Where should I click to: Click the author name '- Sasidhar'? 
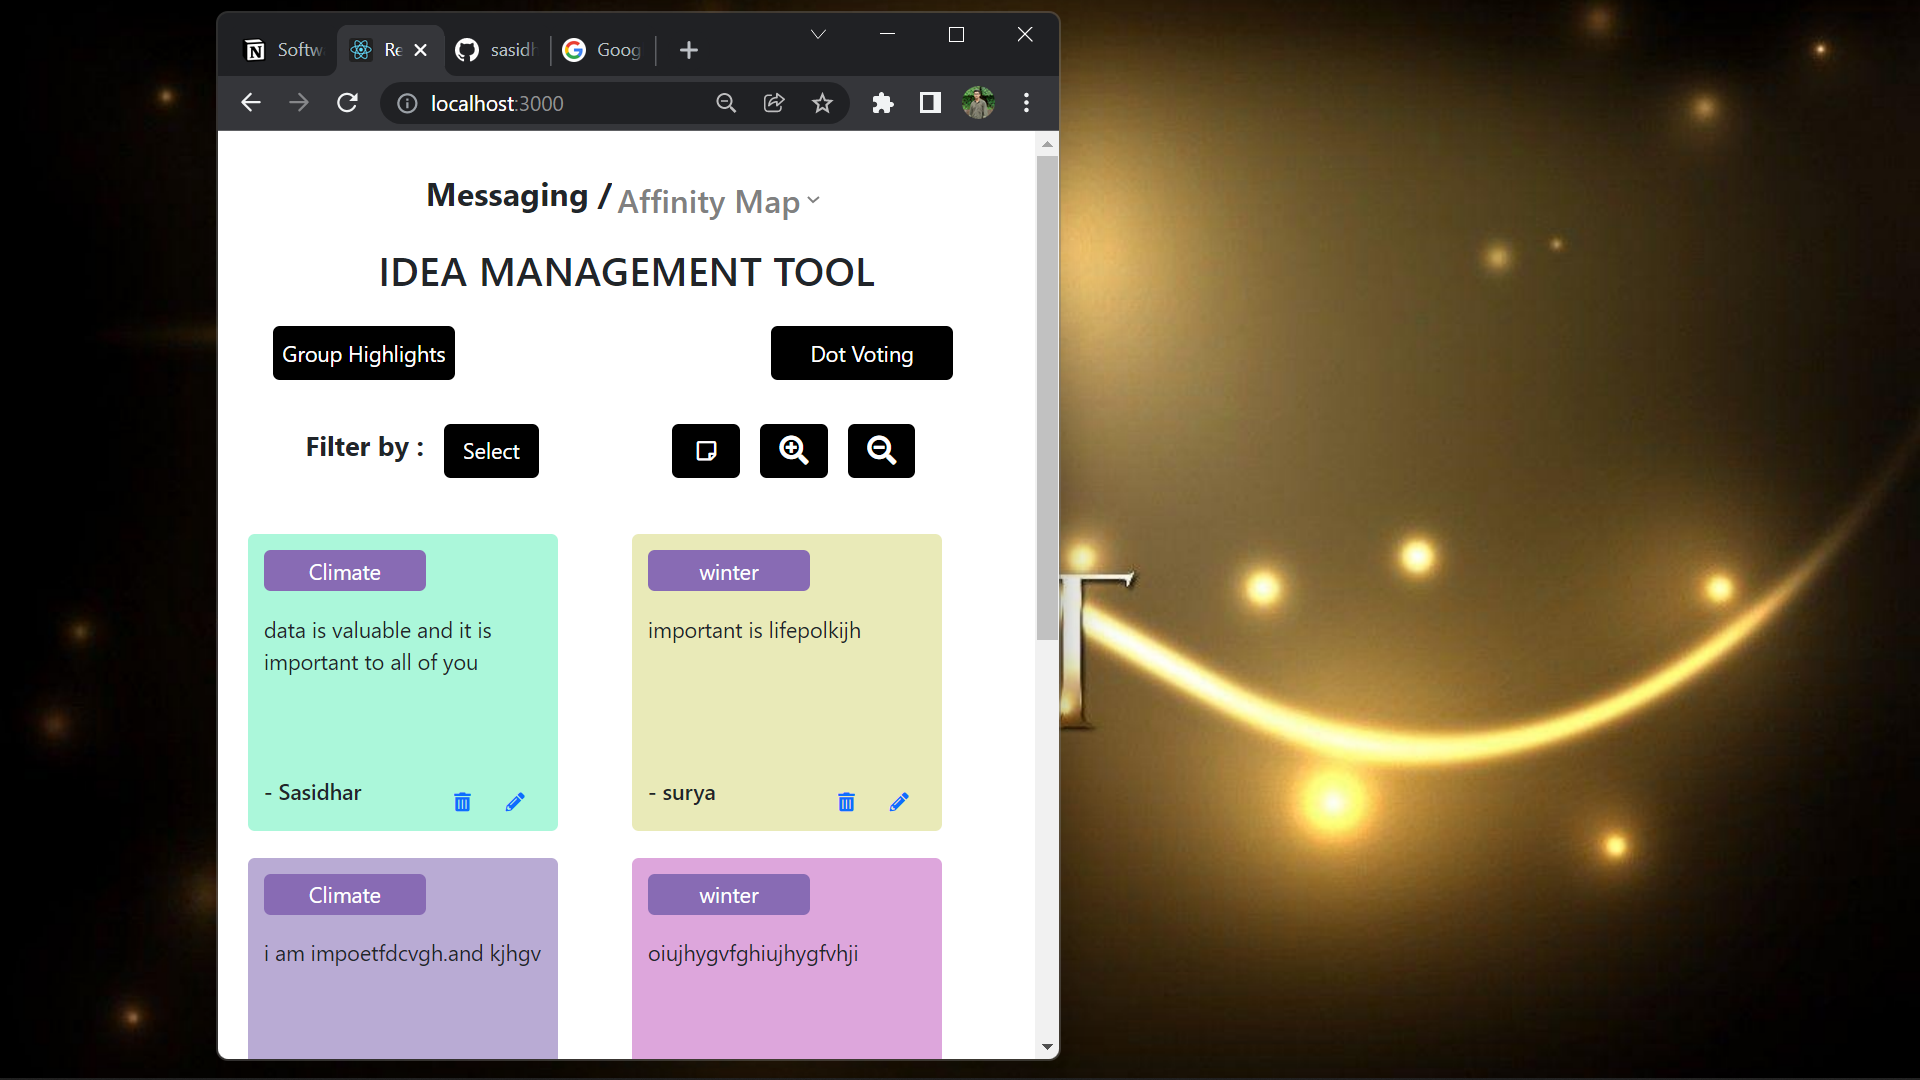(313, 792)
